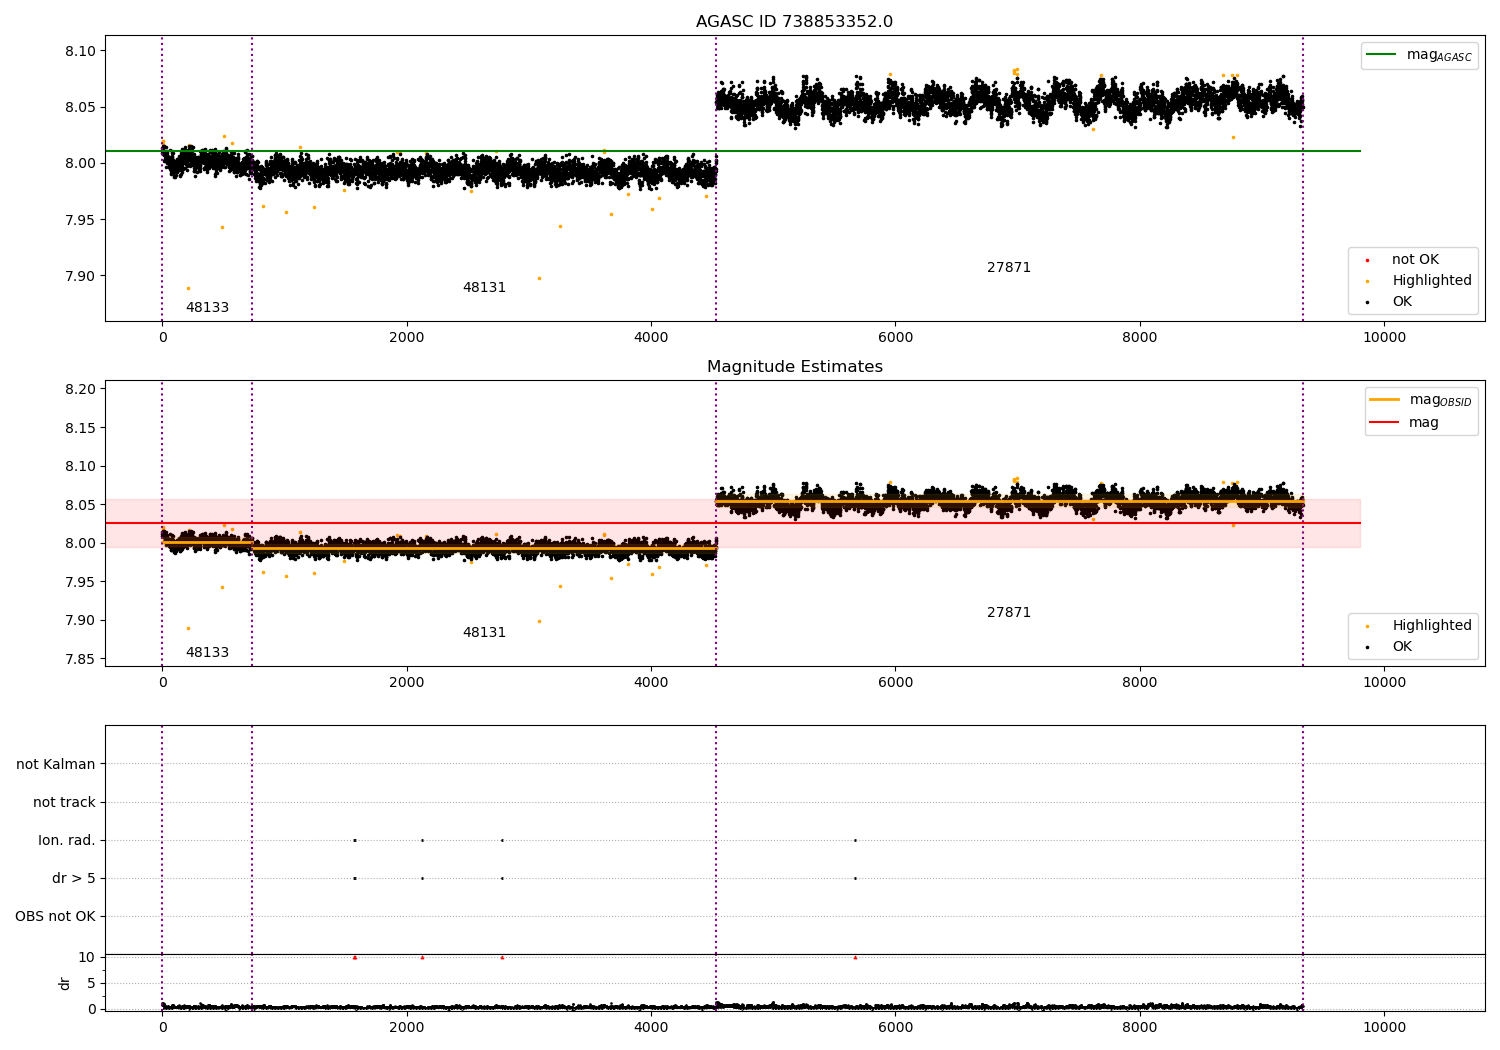
Task: Click the 'dr > 5' row label
Action: point(74,879)
